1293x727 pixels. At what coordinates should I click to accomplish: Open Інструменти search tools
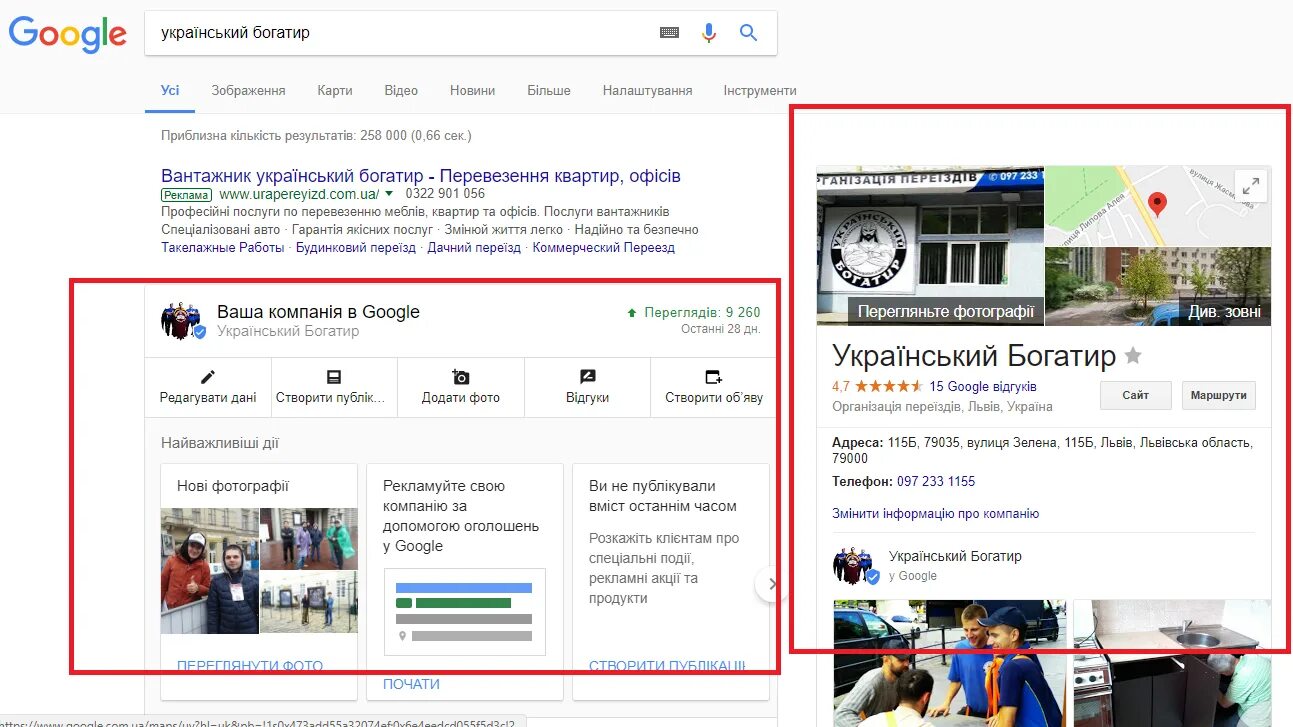pos(760,90)
